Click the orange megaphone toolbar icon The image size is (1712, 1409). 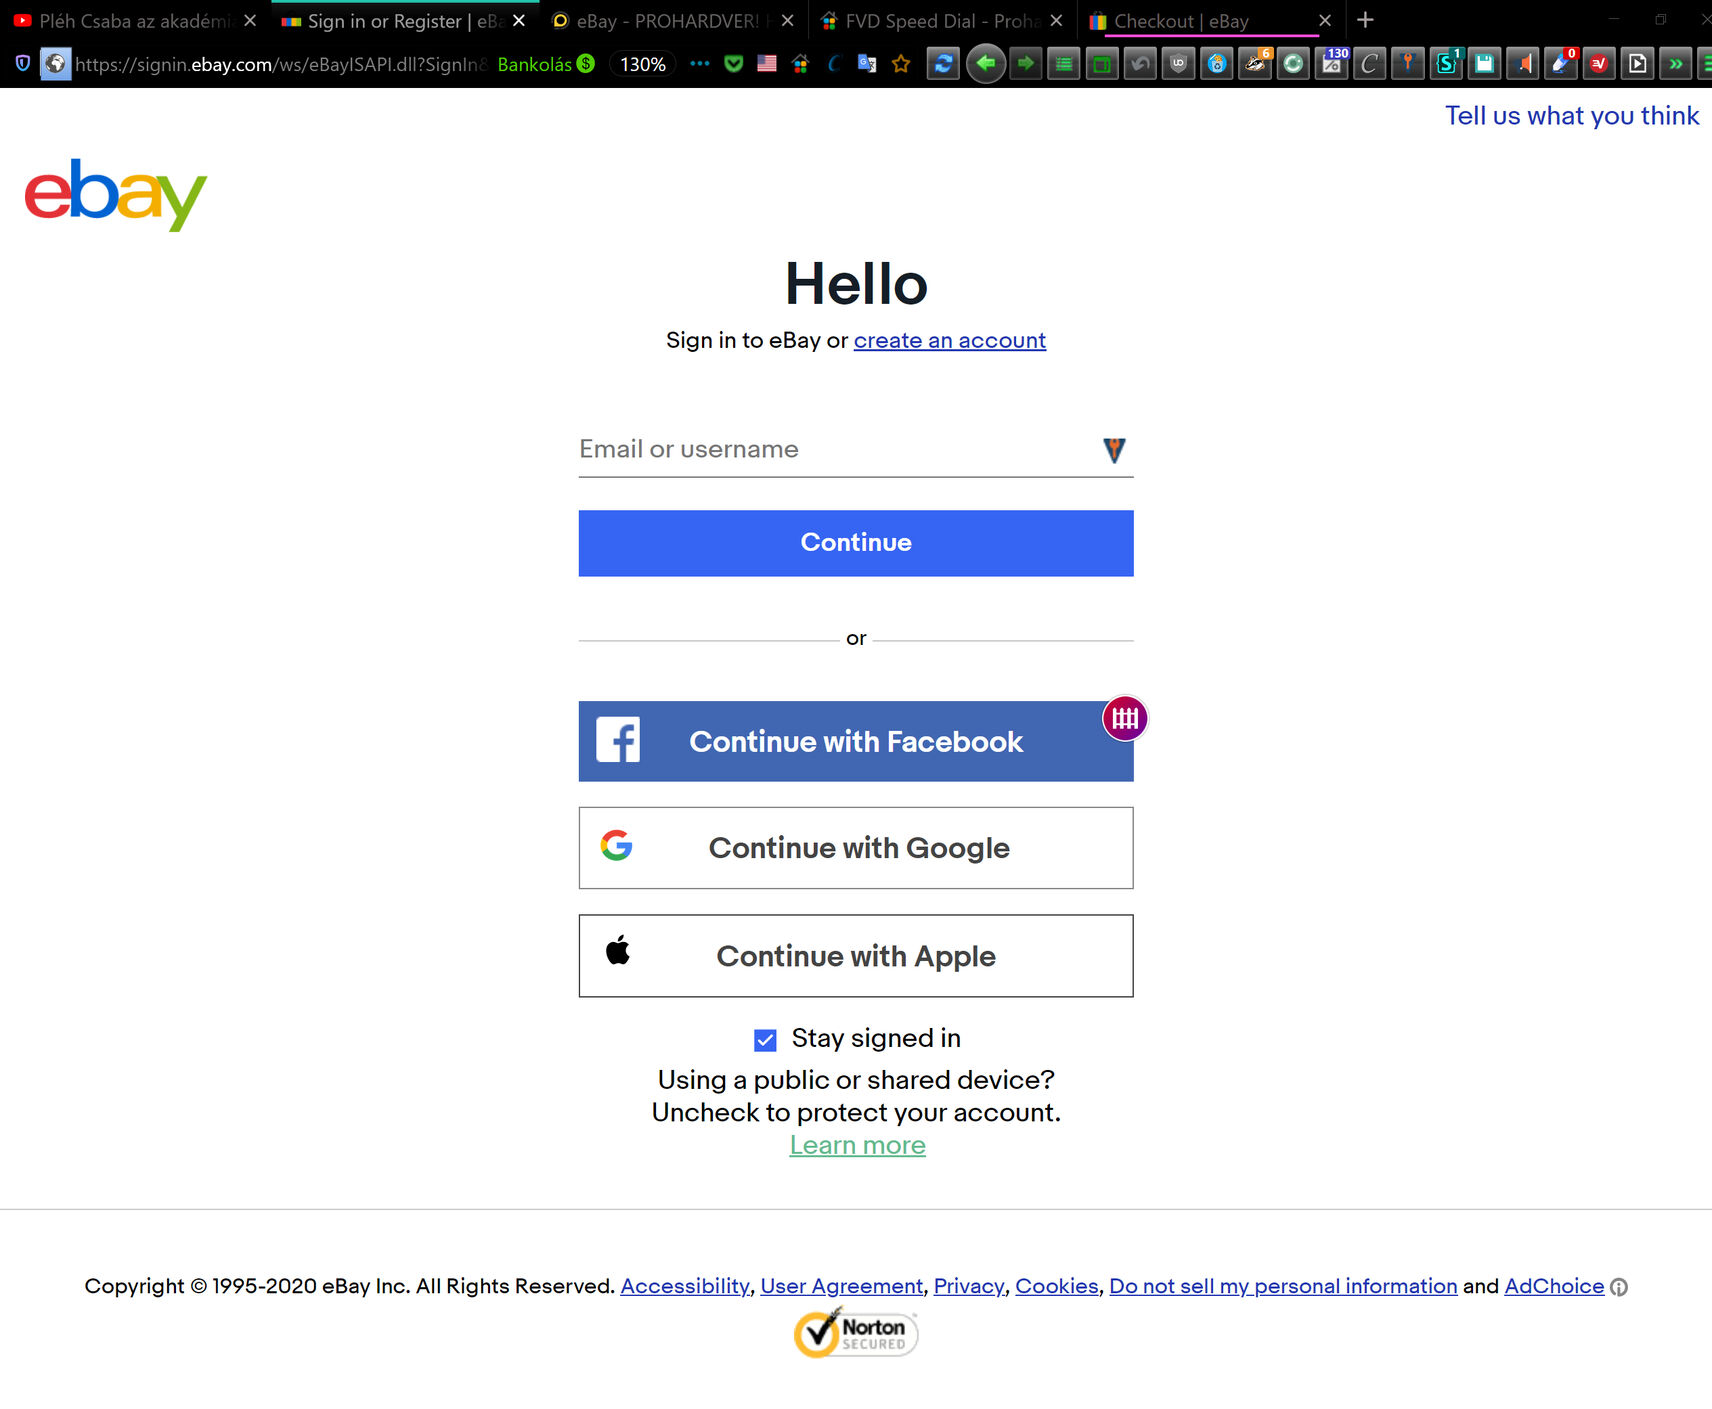(x=1523, y=64)
